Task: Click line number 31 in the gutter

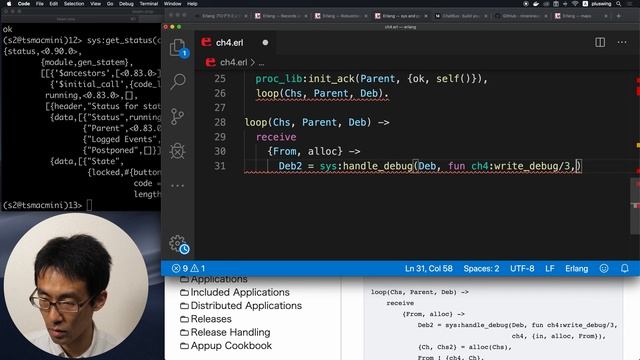Action: coord(220,166)
